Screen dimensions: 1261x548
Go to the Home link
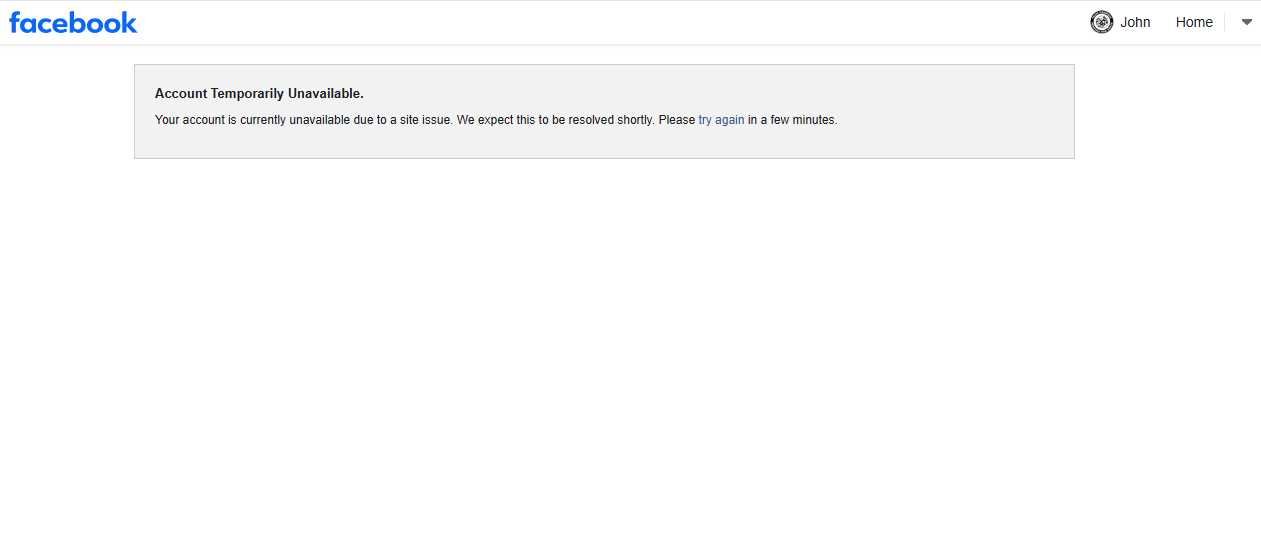tap(1194, 22)
